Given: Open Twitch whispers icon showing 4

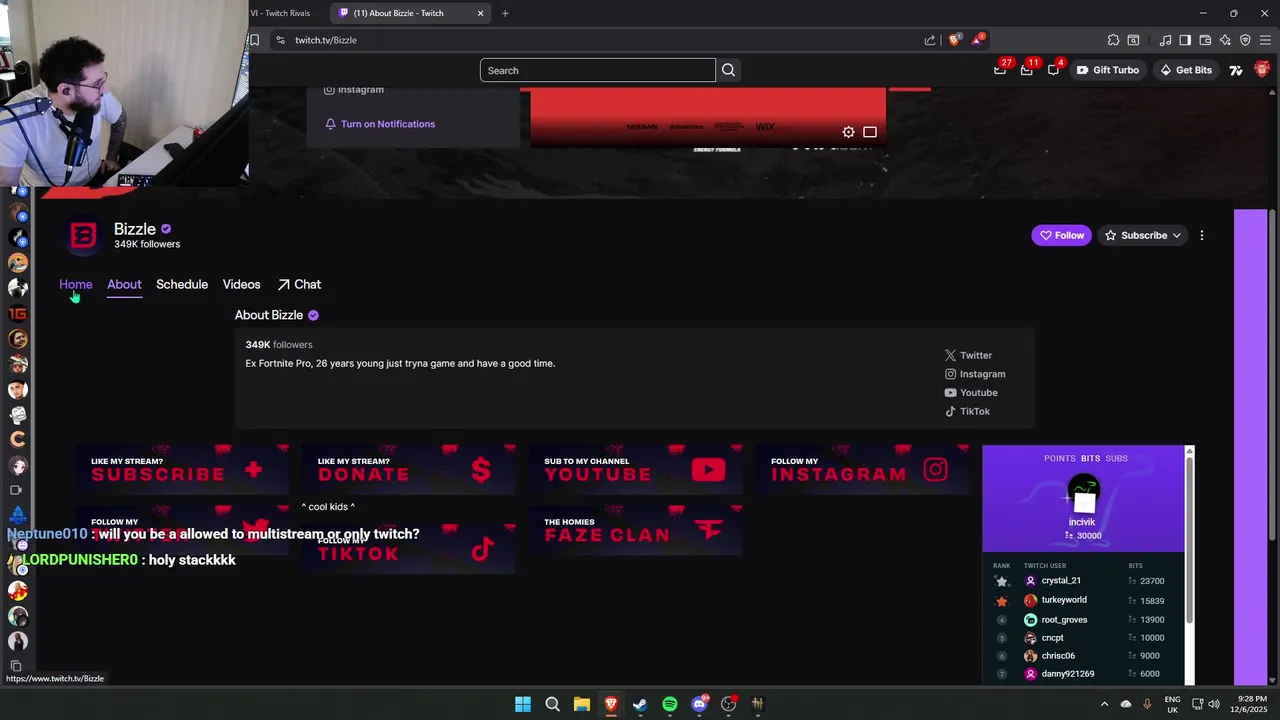Looking at the screenshot, I should [1053, 70].
